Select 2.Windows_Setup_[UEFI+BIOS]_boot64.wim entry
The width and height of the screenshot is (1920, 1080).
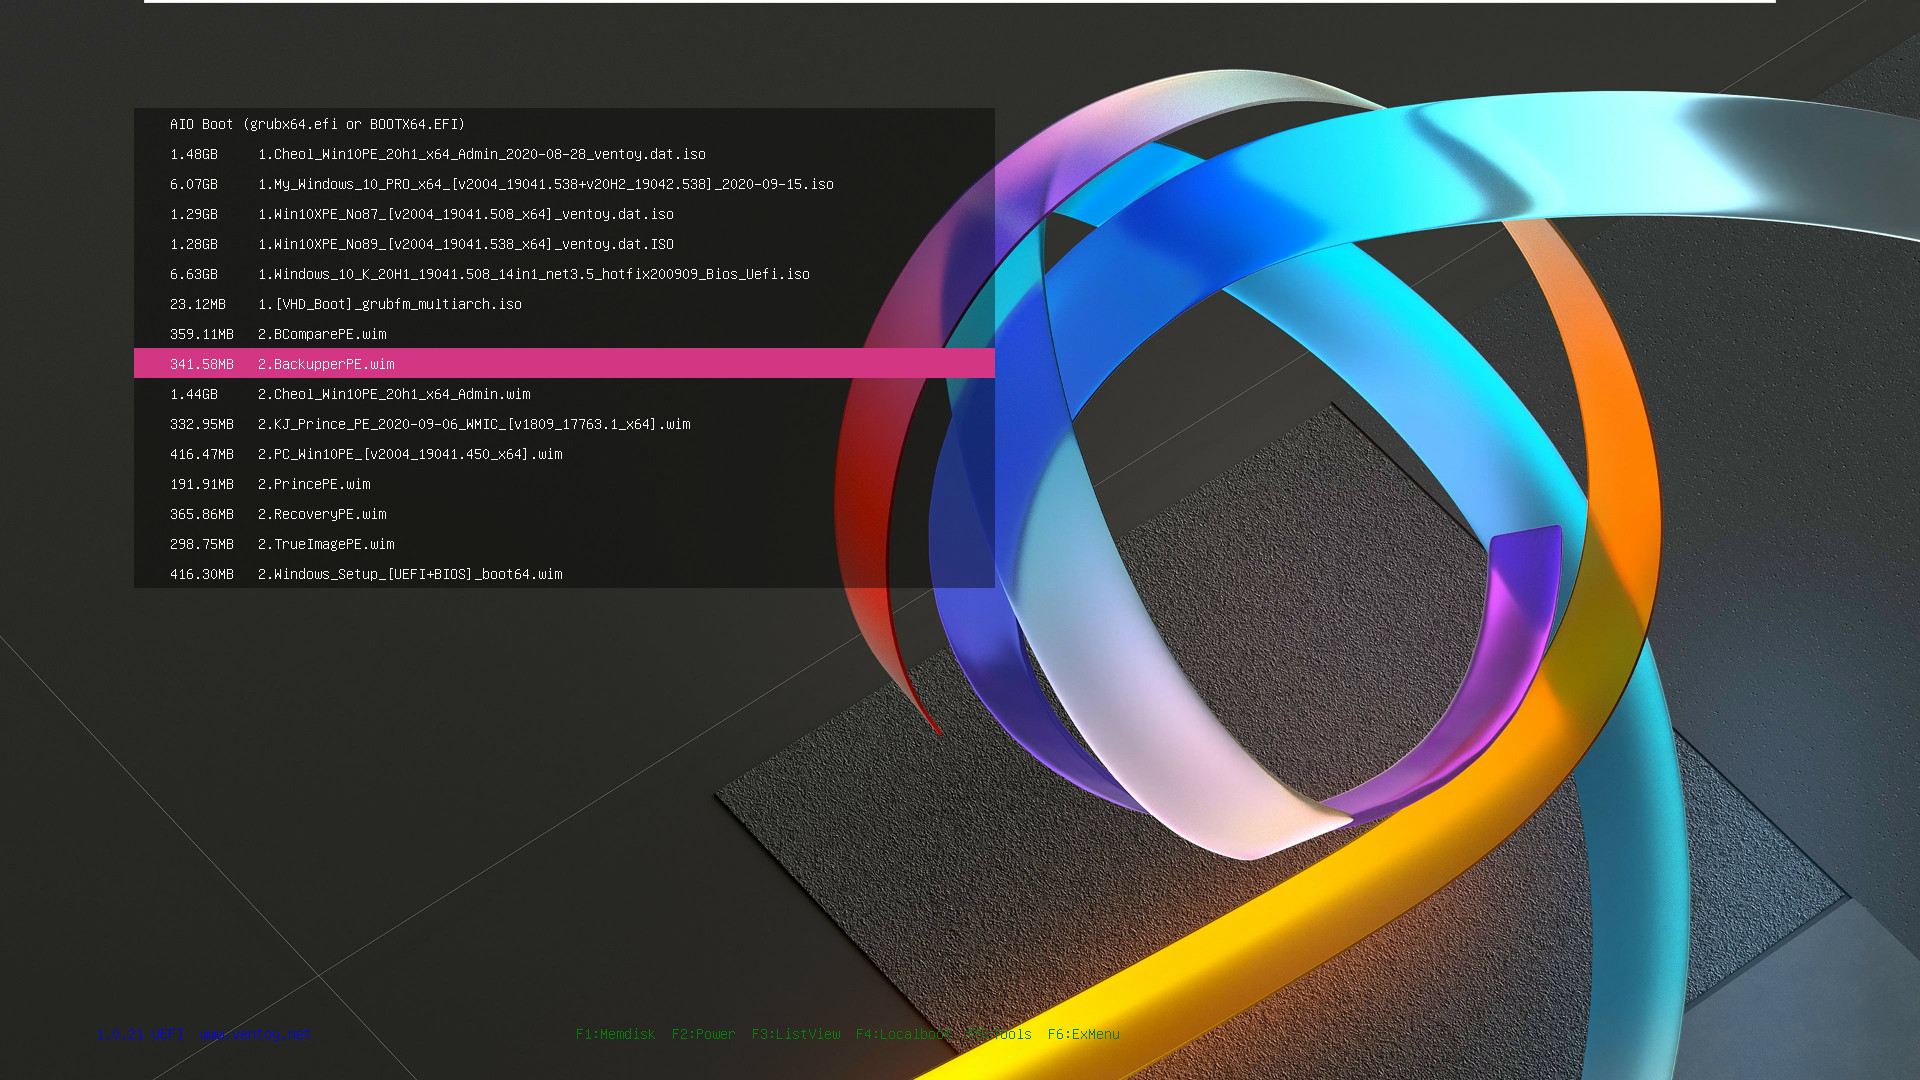click(564, 574)
